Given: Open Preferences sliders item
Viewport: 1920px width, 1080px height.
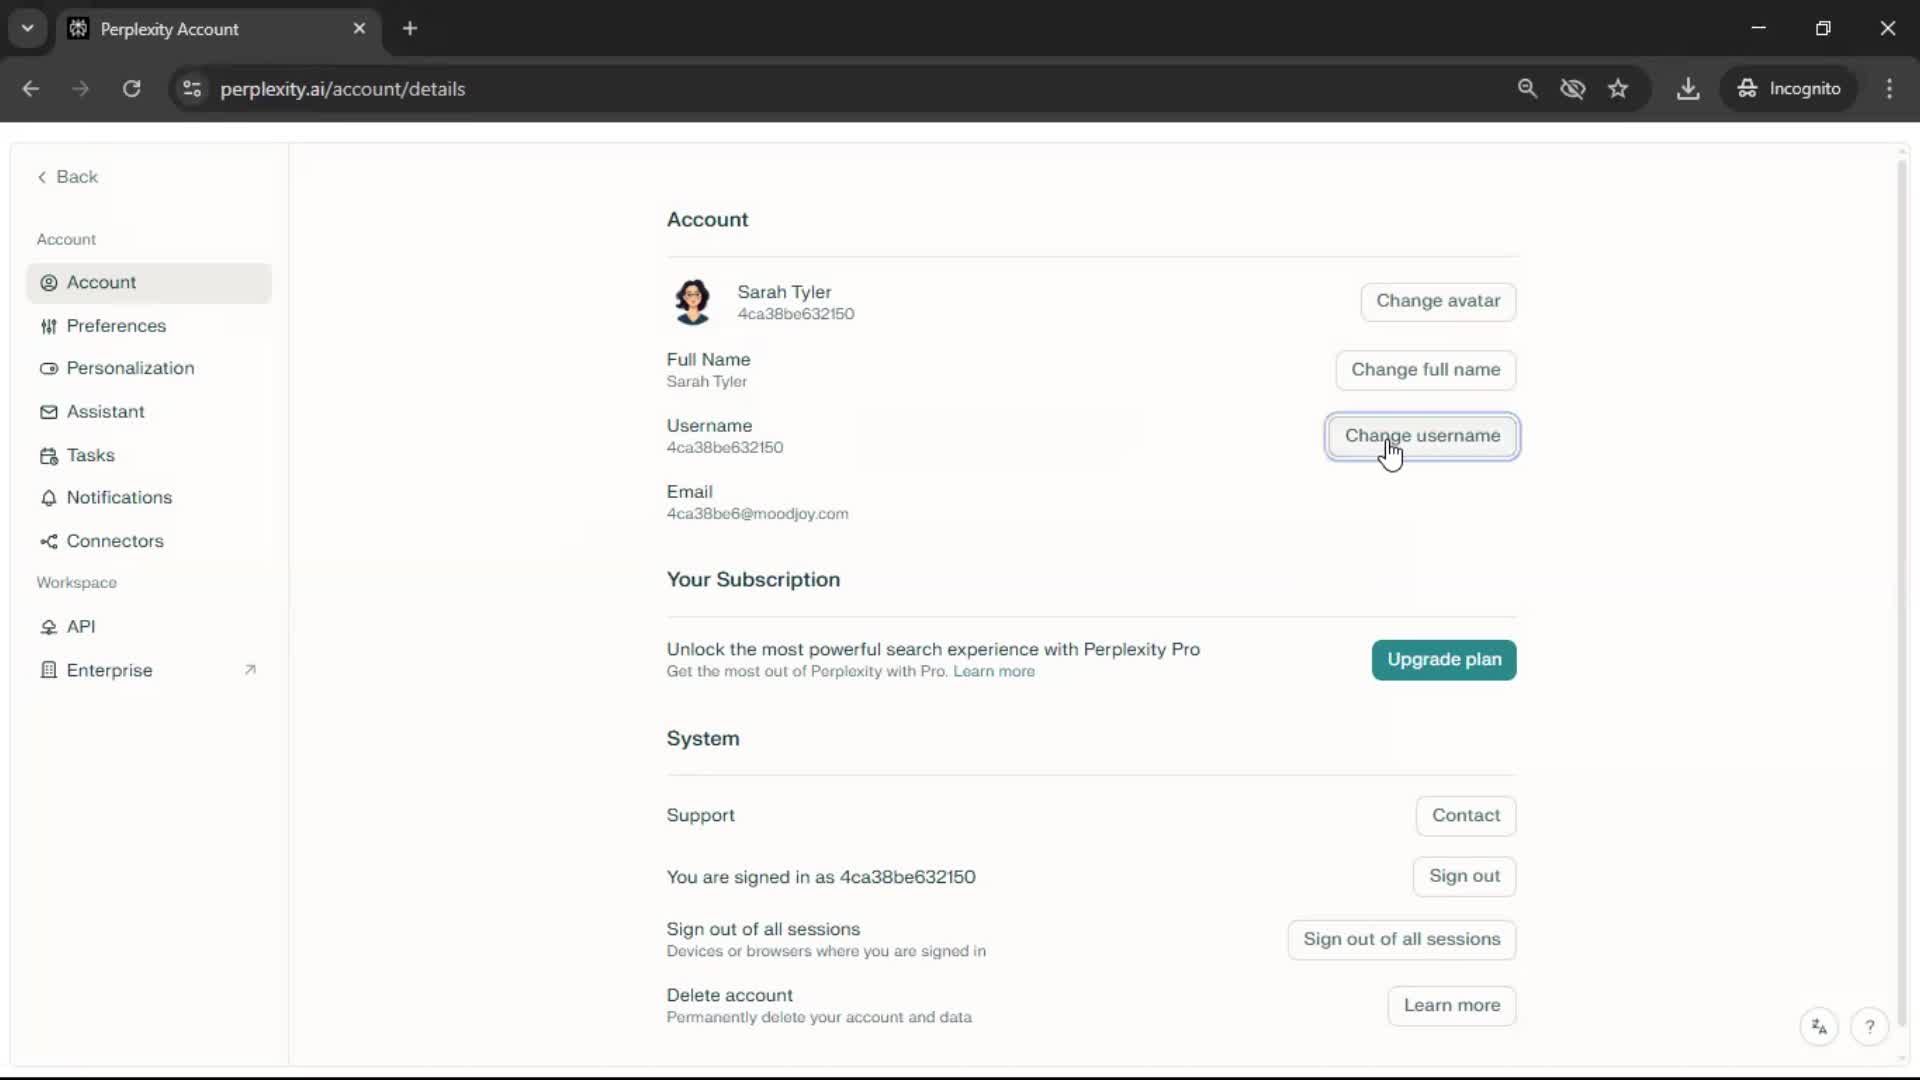Looking at the screenshot, I should (116, 326).
